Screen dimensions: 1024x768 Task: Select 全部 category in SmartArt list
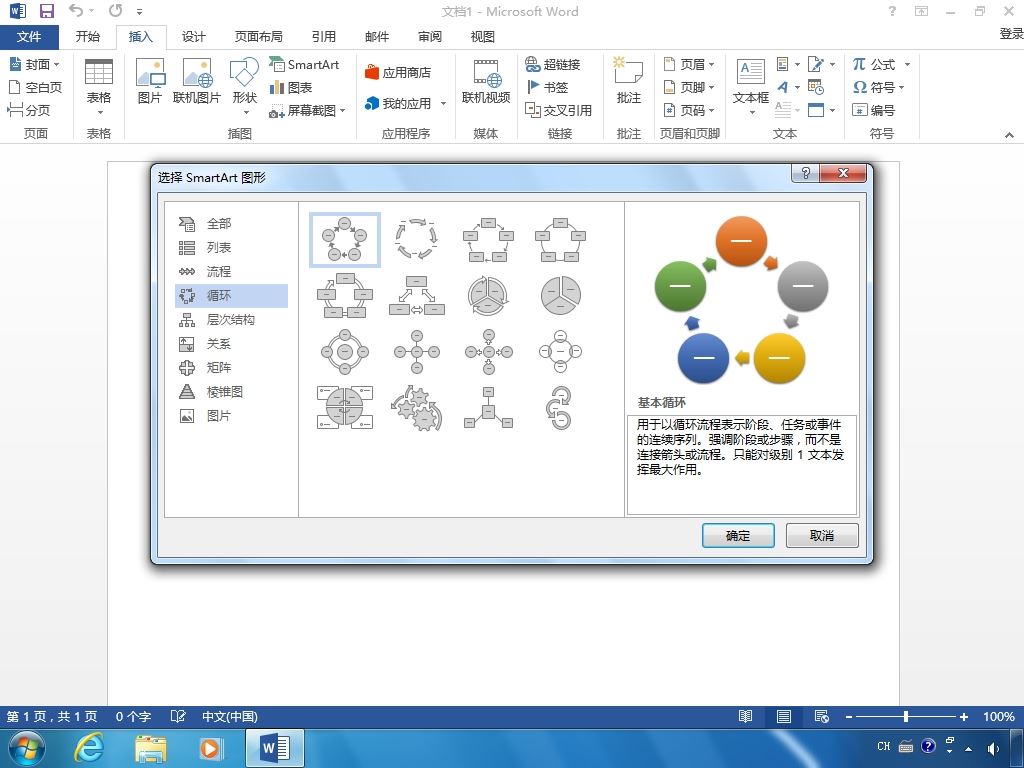(x=231, y=223)
